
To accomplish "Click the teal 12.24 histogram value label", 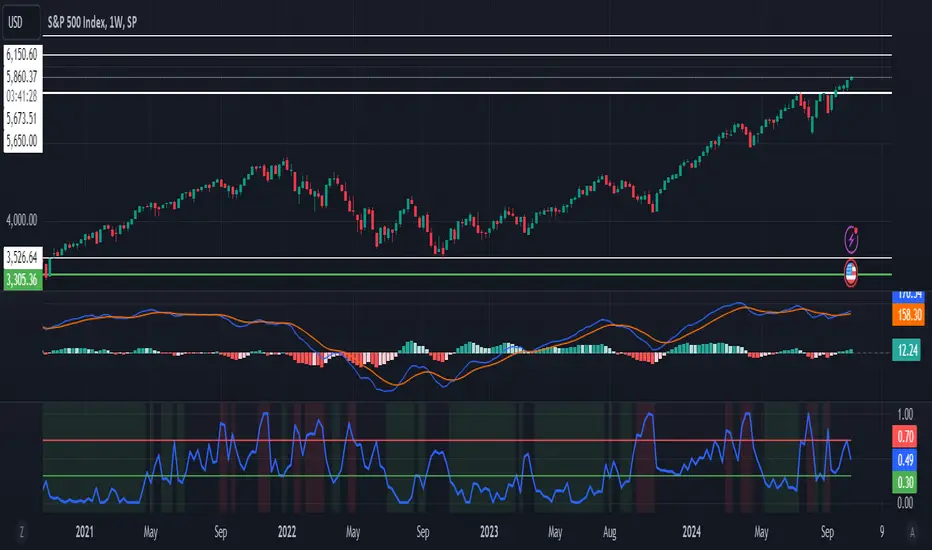I will point(906,350).
